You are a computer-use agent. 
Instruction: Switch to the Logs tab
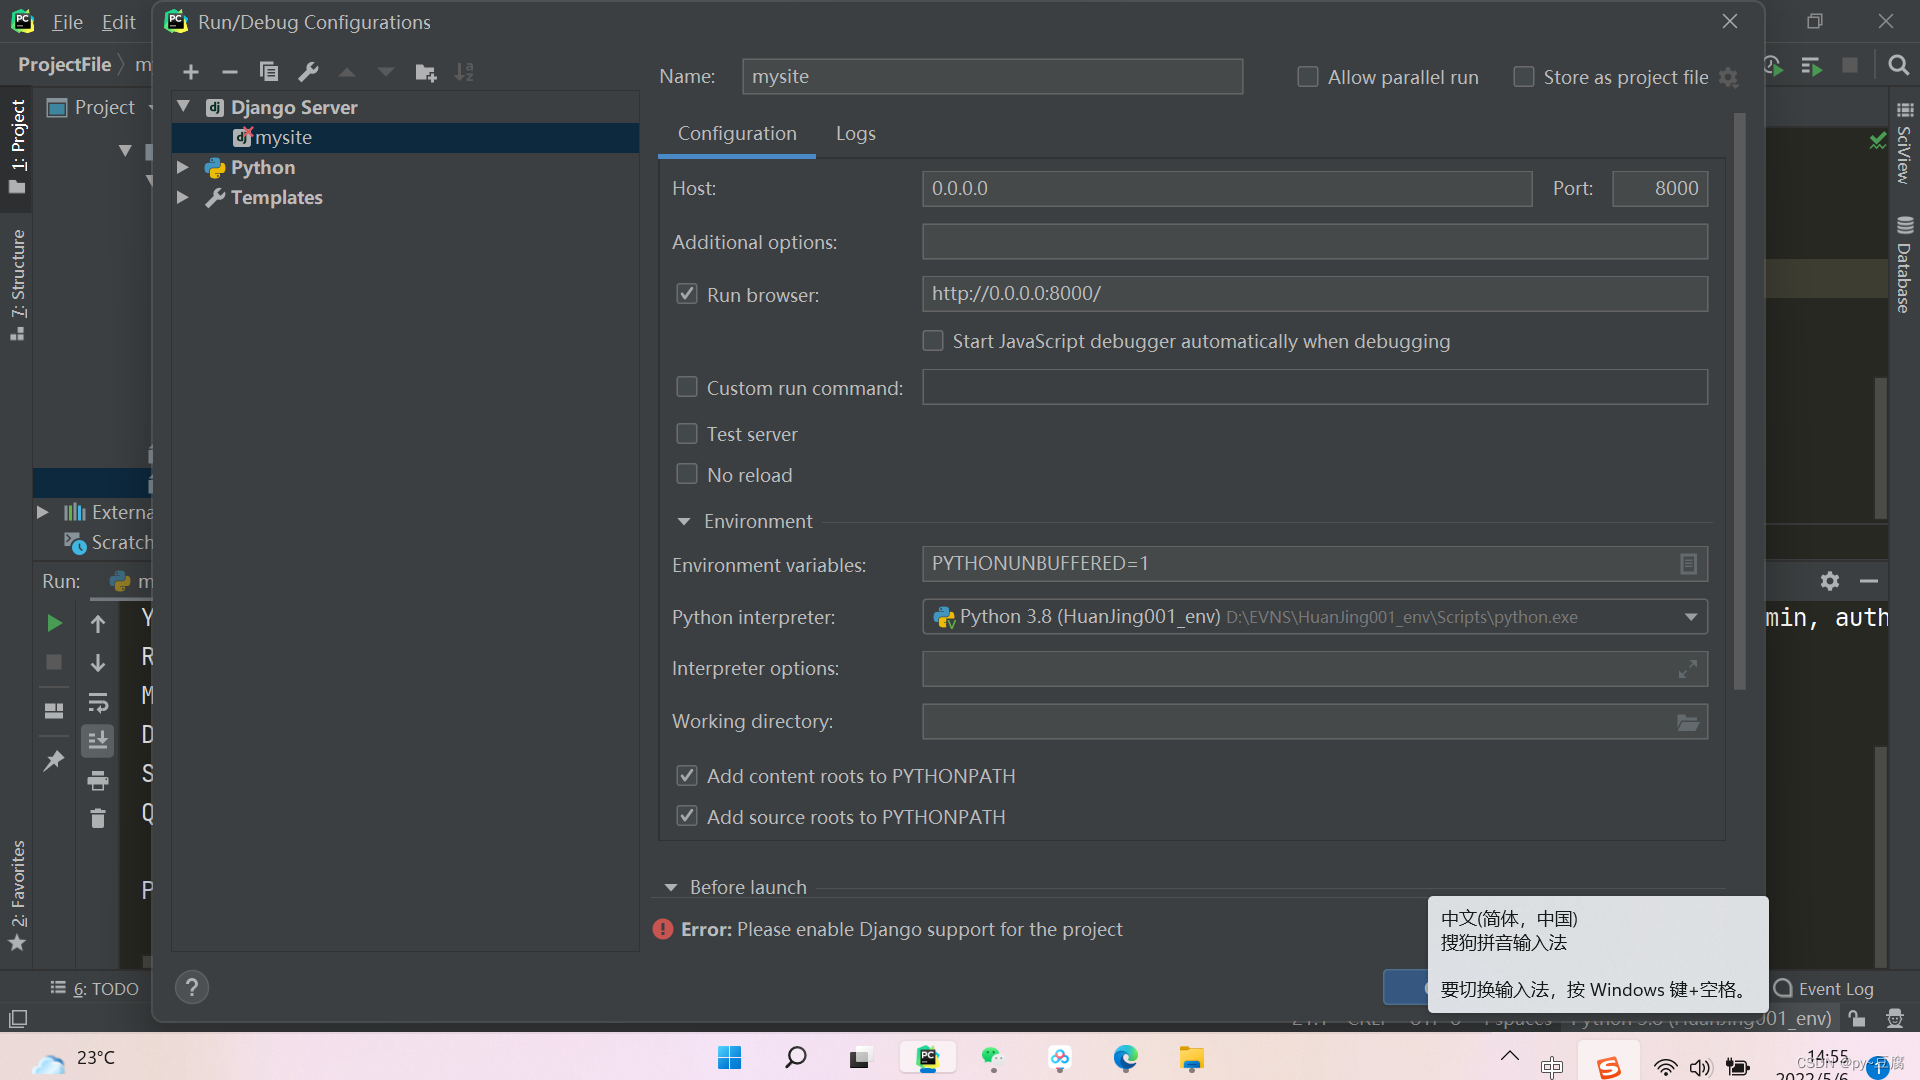point(855,134)
